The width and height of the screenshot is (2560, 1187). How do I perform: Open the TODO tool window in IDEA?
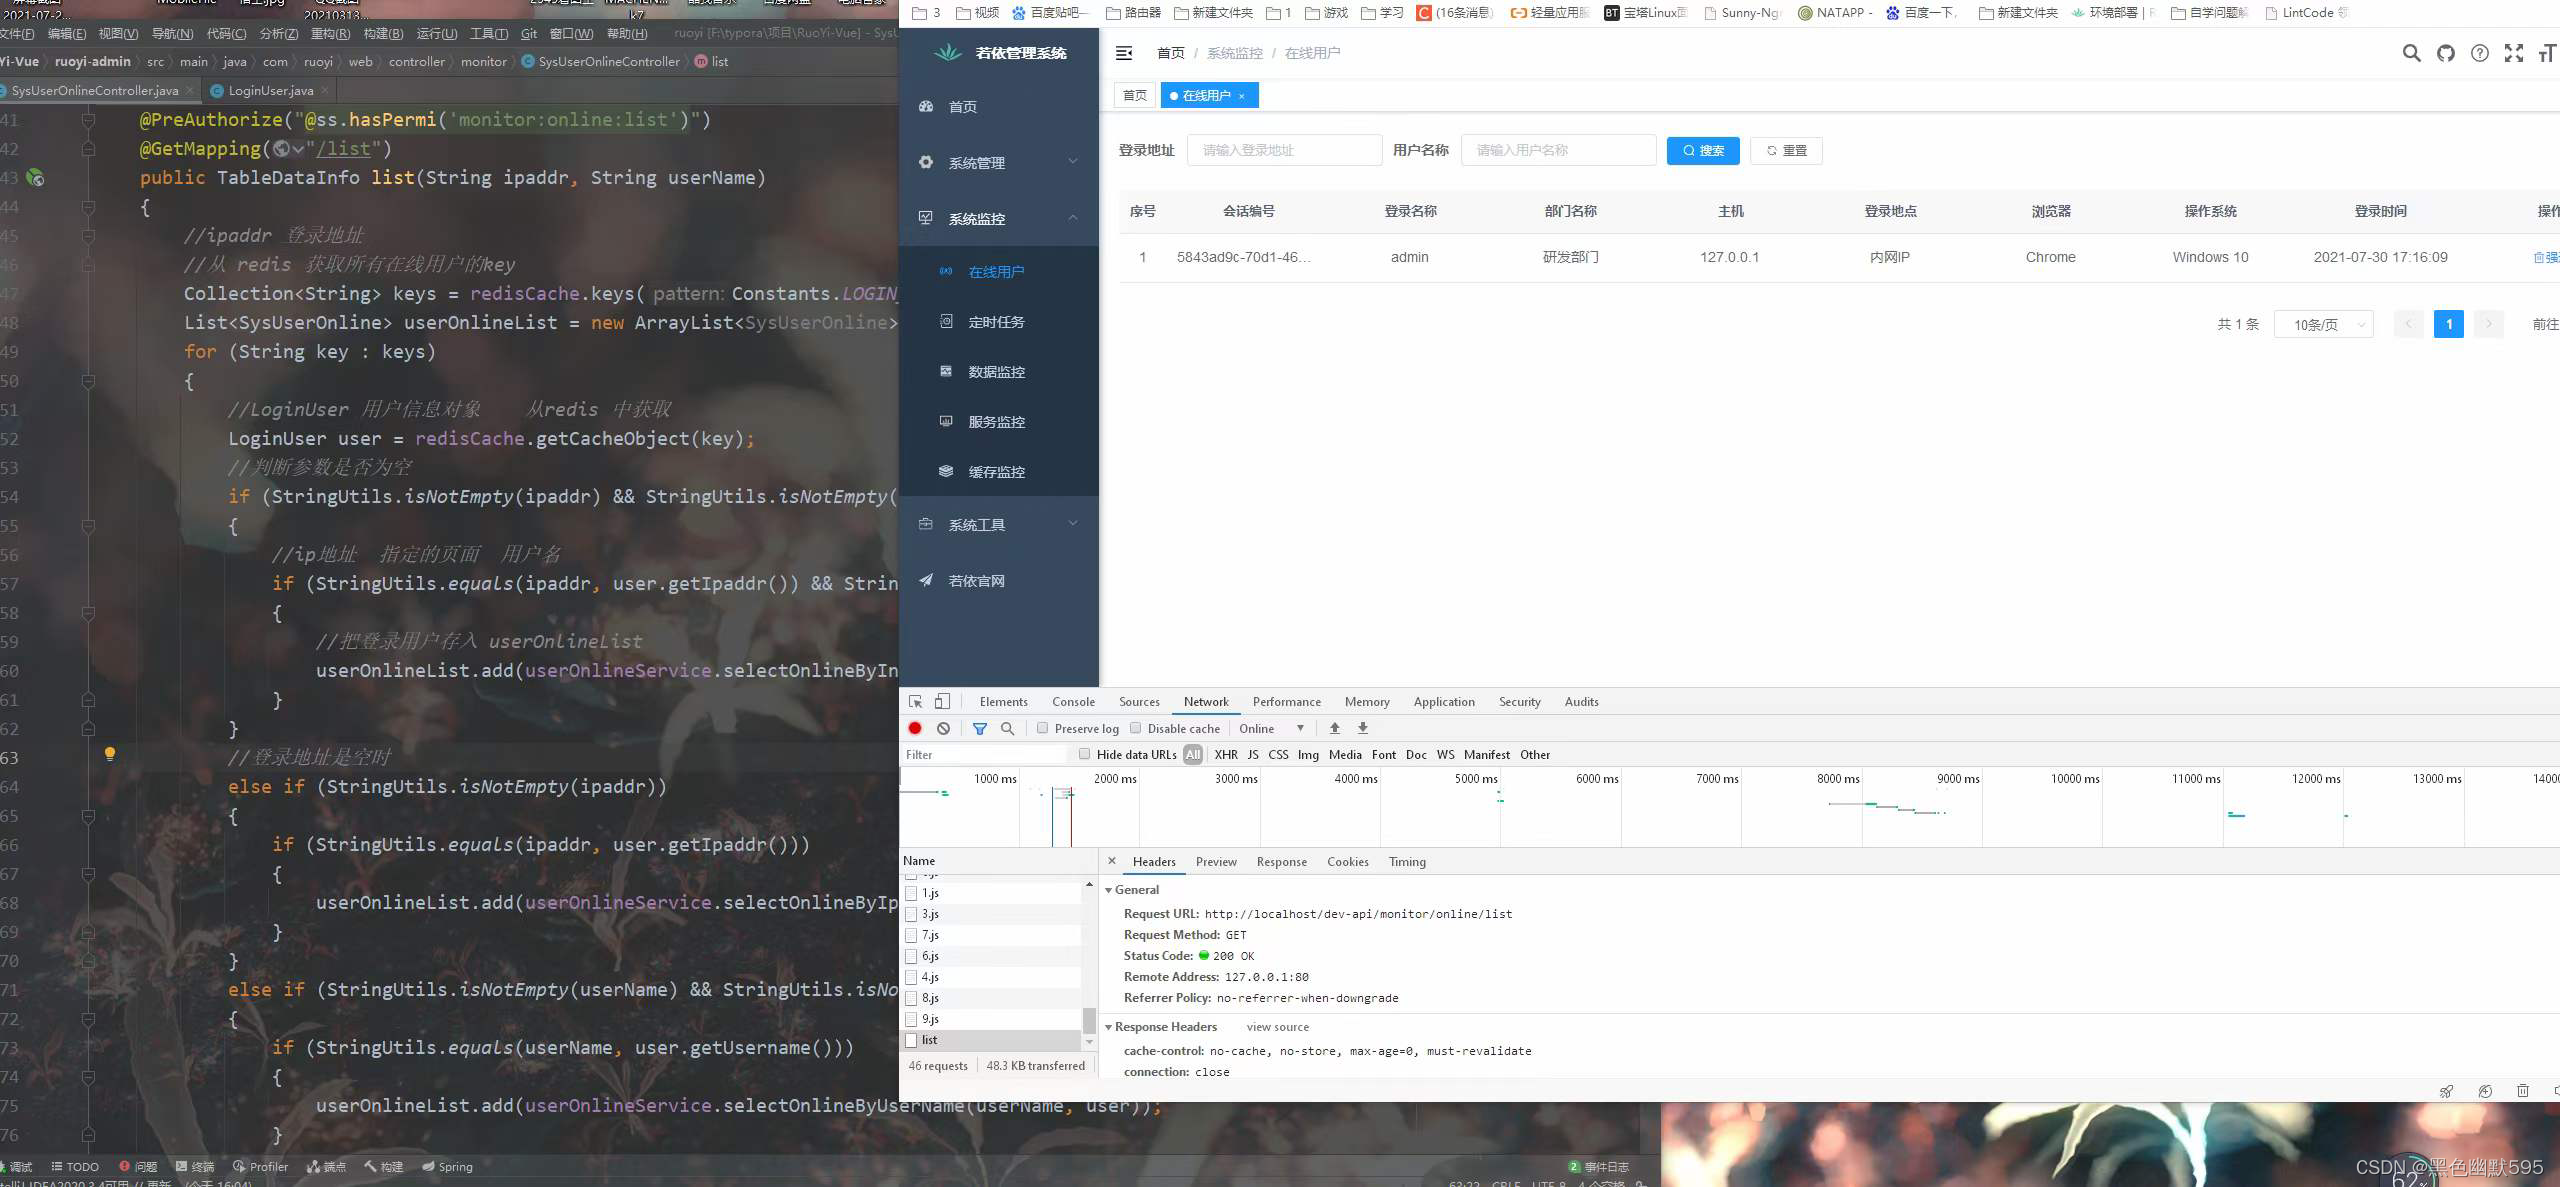click(x=75, y=1167)
